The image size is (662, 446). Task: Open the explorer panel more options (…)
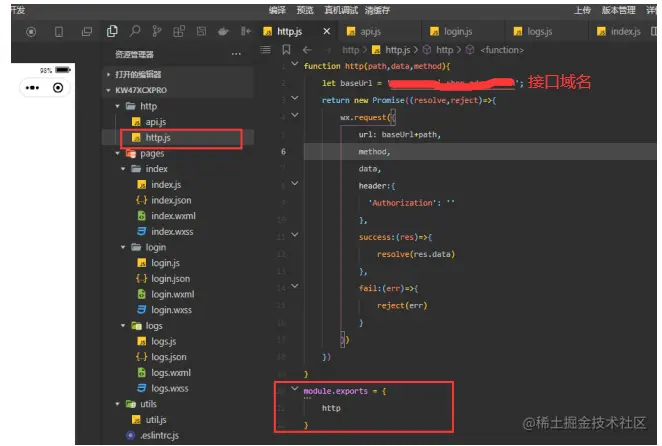[236, 54]
